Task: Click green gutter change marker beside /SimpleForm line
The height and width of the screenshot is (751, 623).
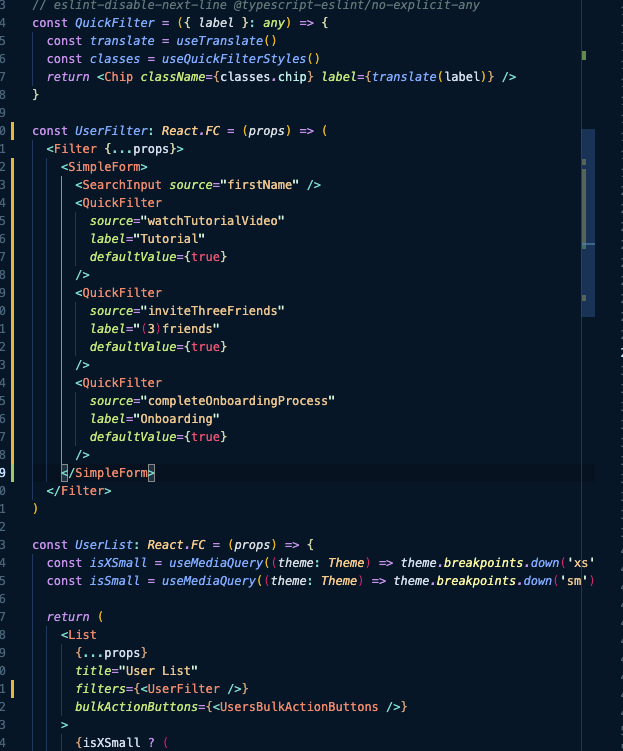Action: [x=12, y=473]
